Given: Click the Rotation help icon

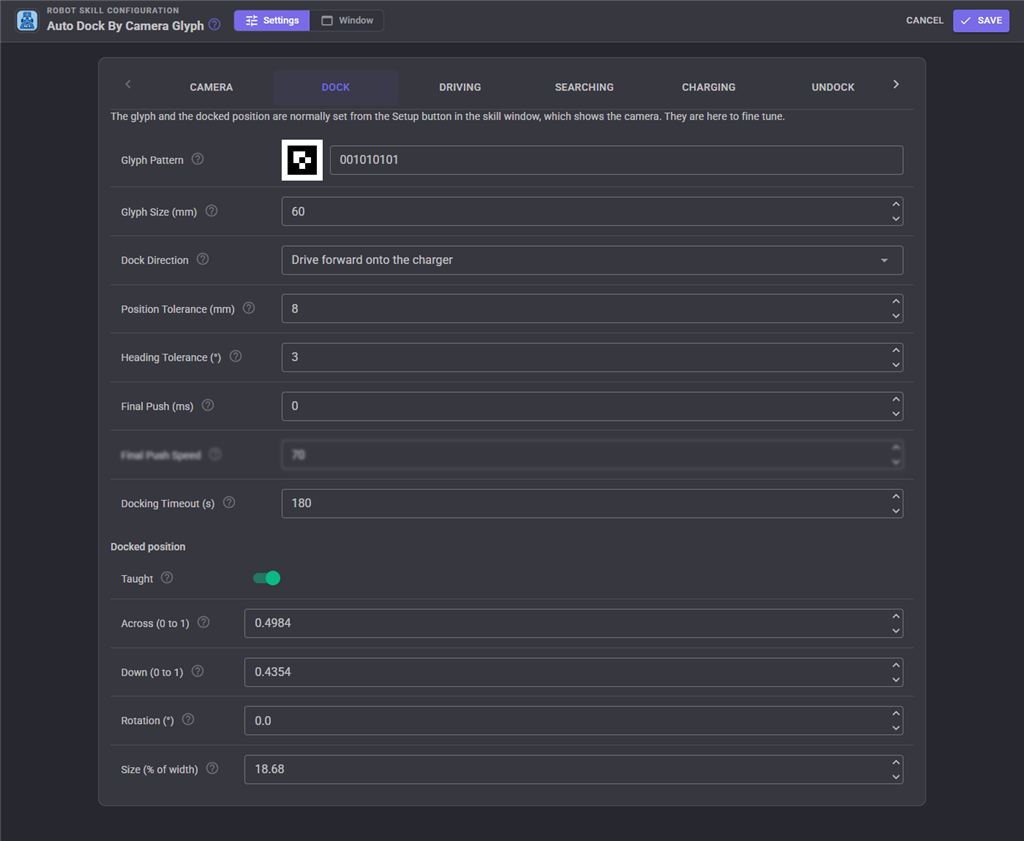Looking at the screenshot, I should coord(188,720).
